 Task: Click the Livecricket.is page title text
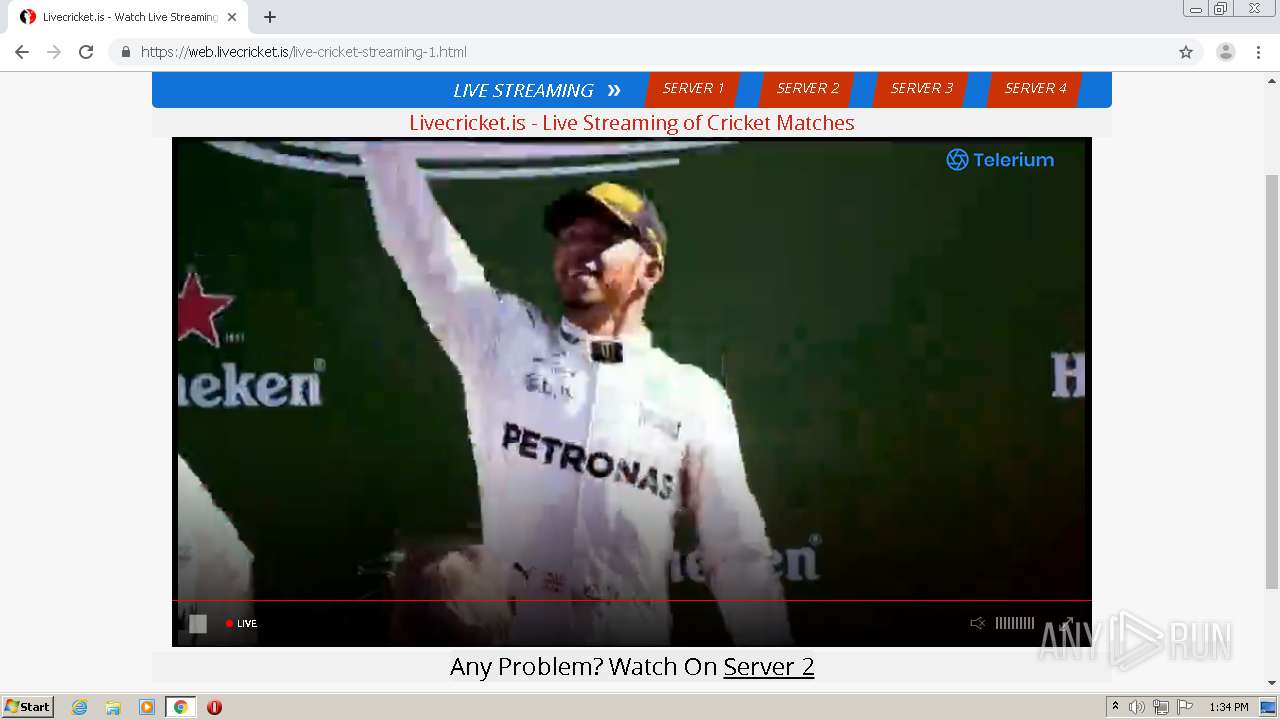click(632, 123)
